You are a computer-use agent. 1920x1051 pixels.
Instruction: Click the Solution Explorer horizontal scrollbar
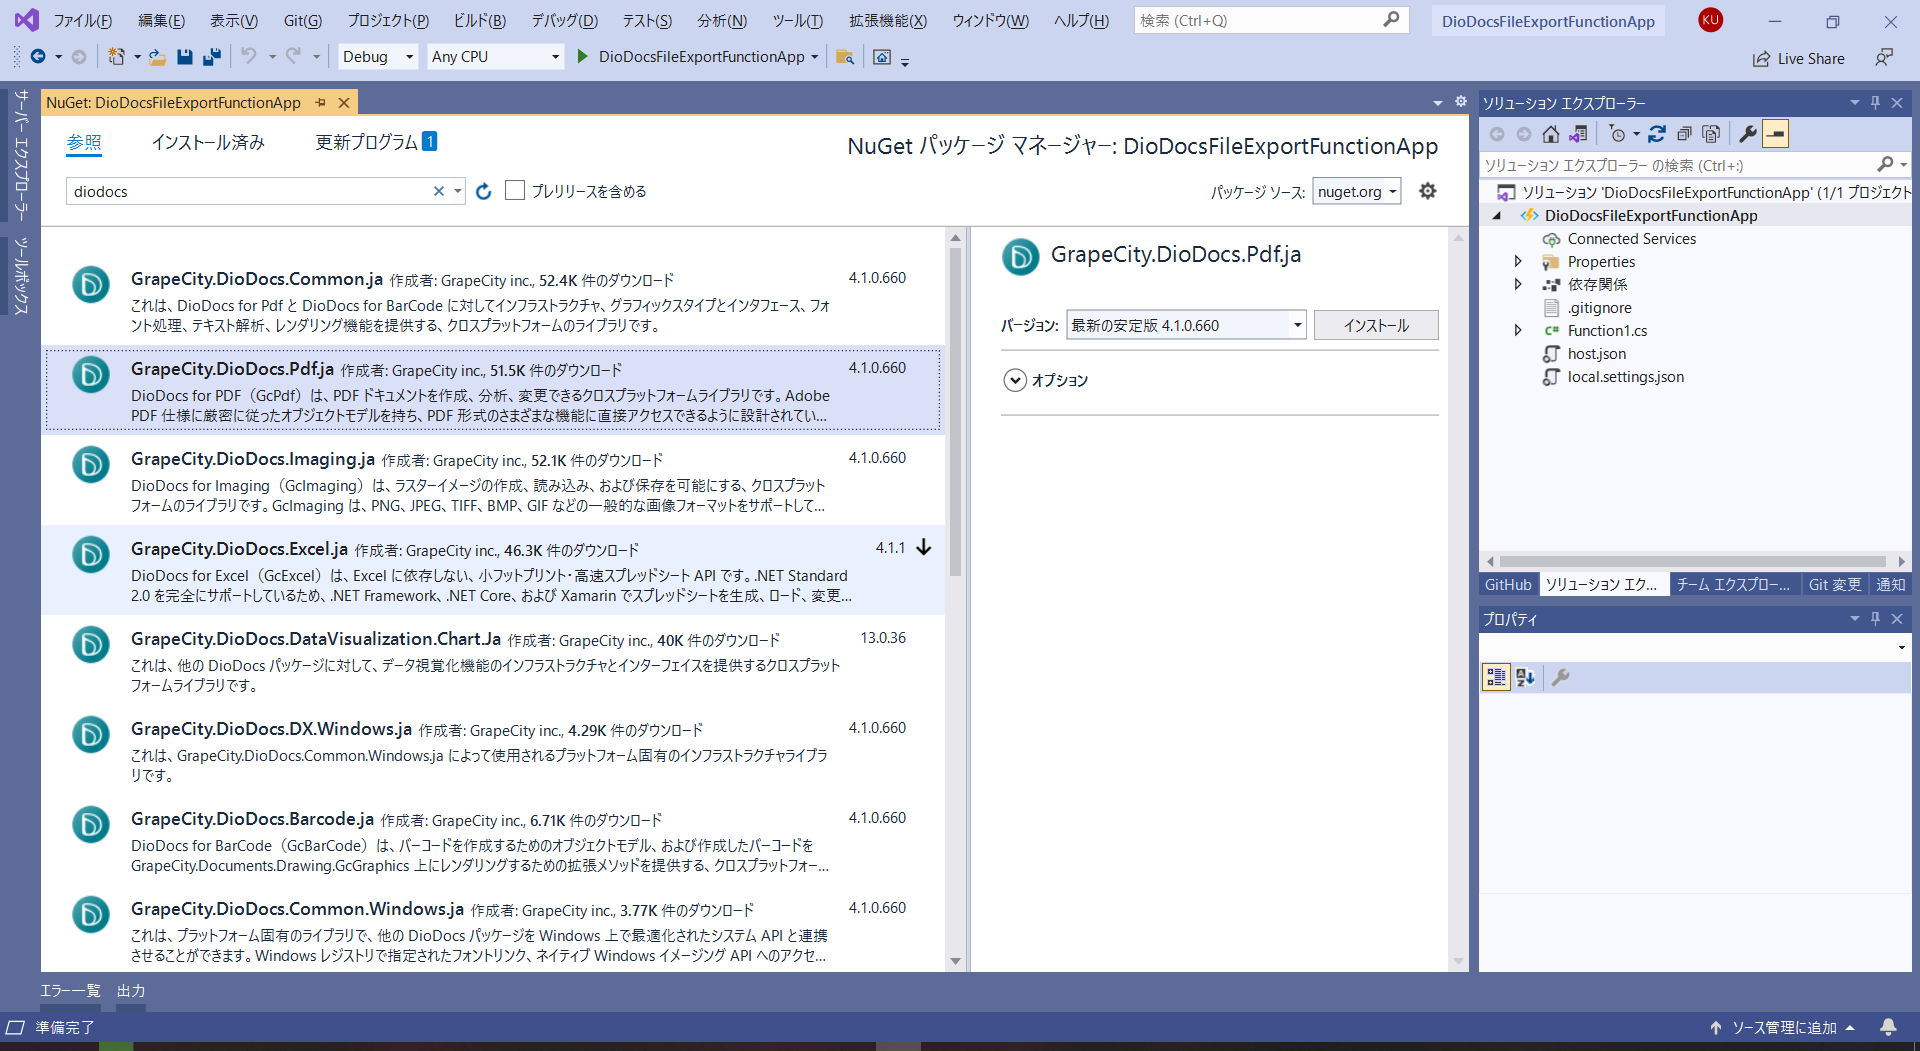[1693, 561]
